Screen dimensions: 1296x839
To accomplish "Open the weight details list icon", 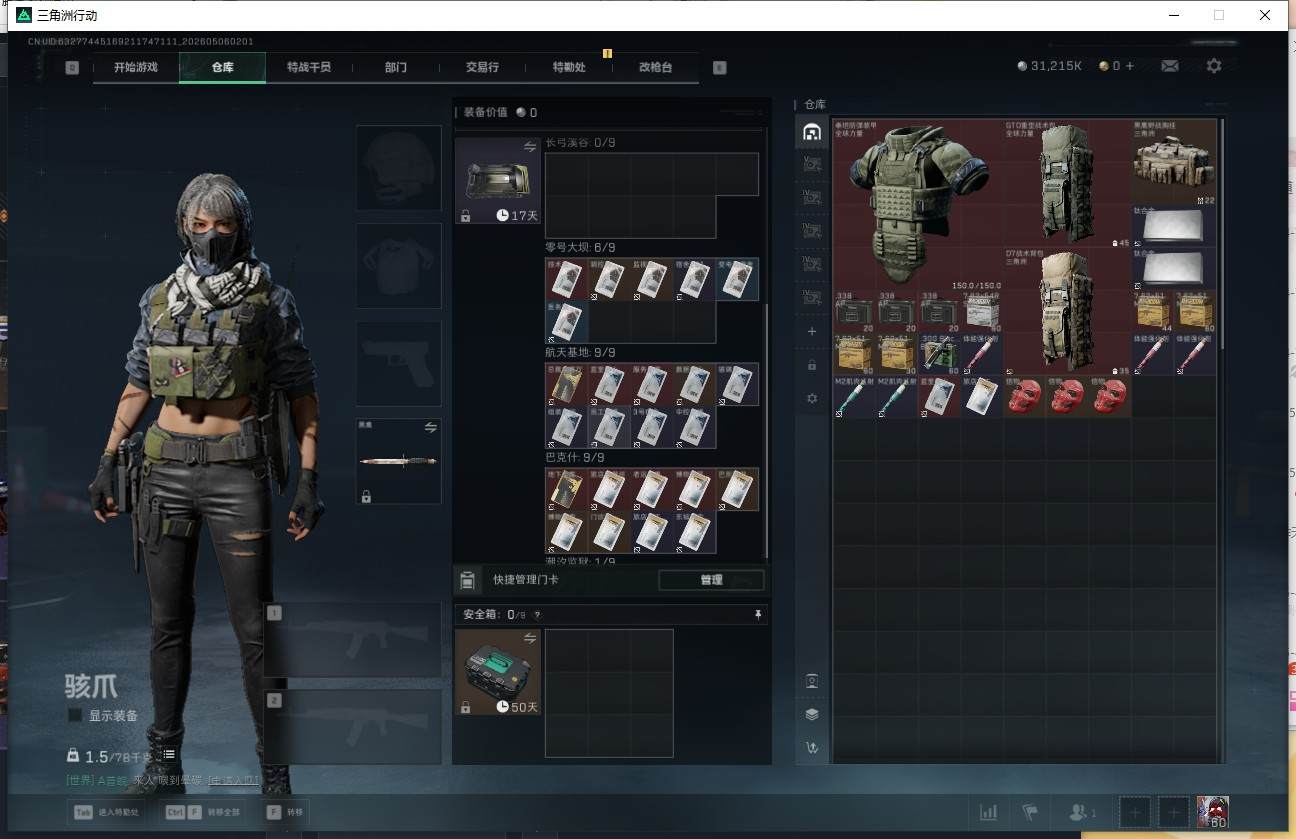I will tap(169, 755).
